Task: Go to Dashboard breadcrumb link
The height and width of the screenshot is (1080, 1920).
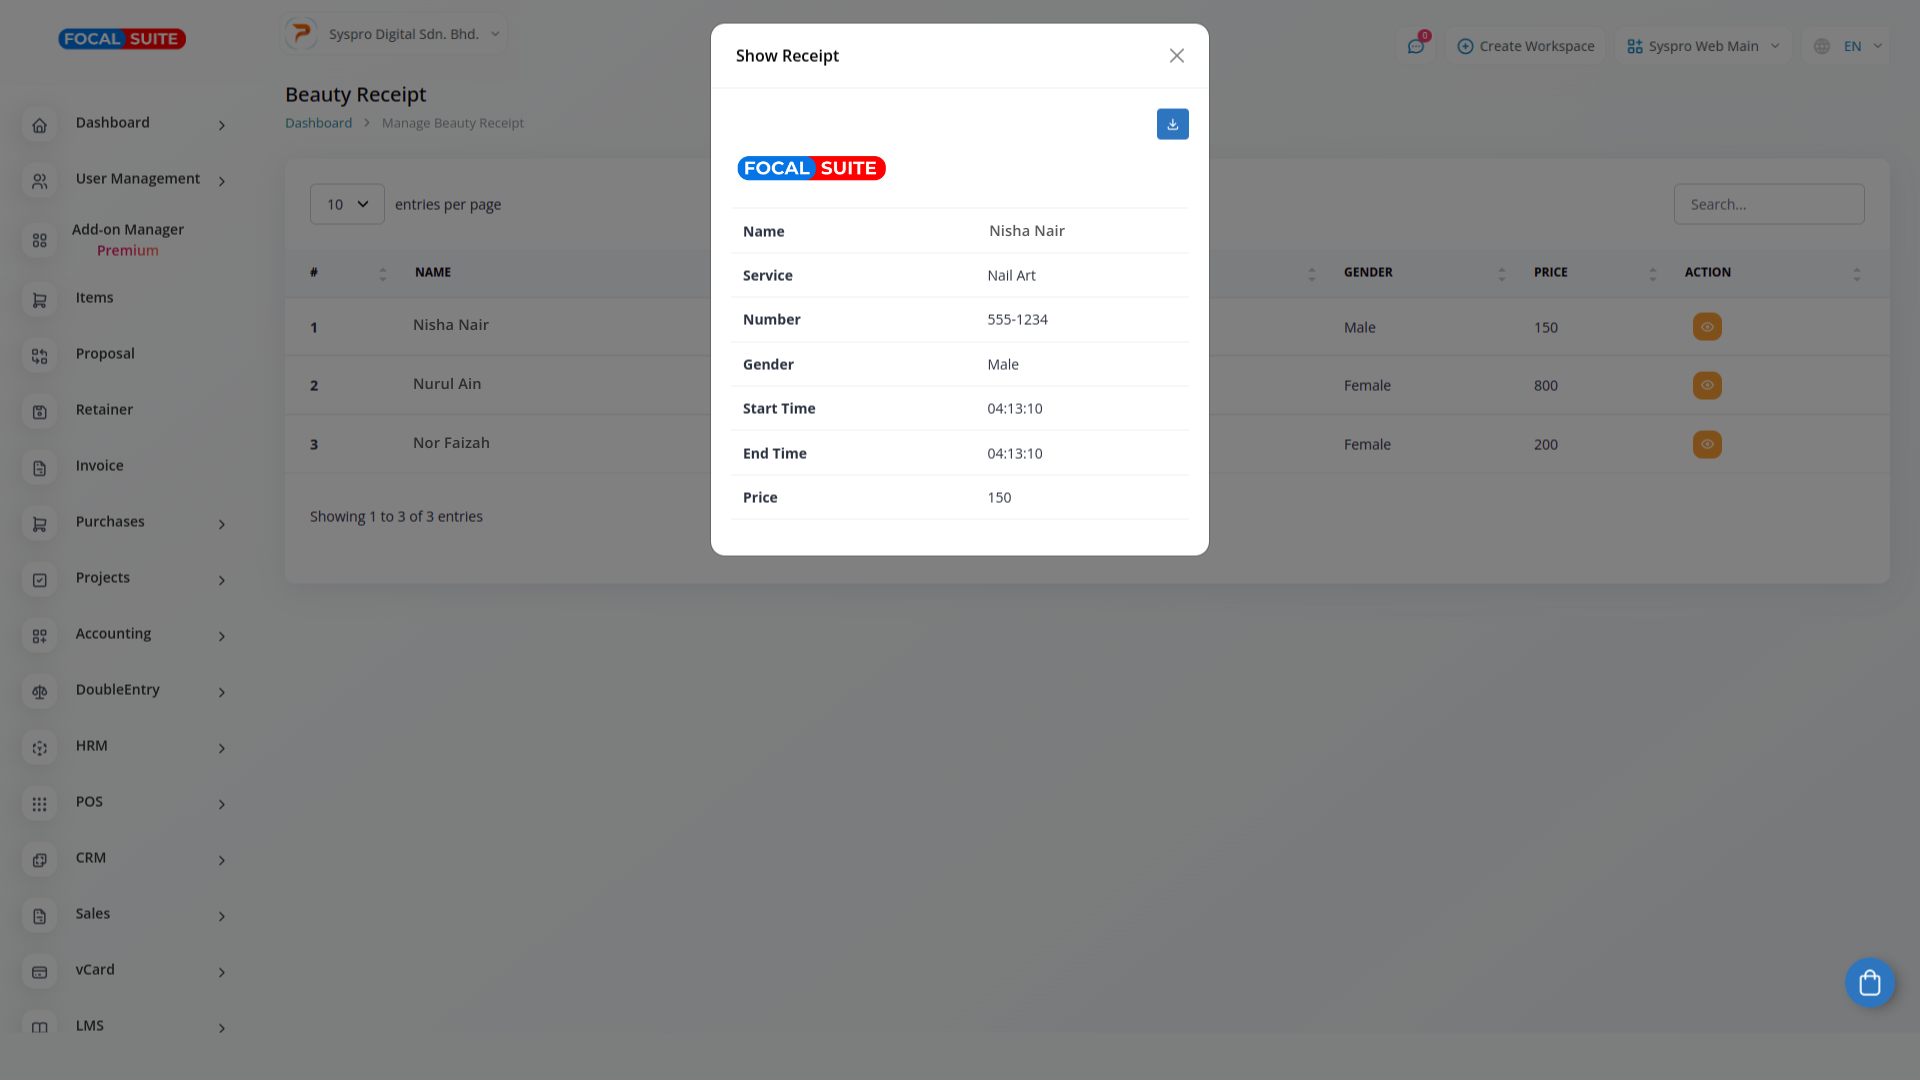Action: click(318, 123)
